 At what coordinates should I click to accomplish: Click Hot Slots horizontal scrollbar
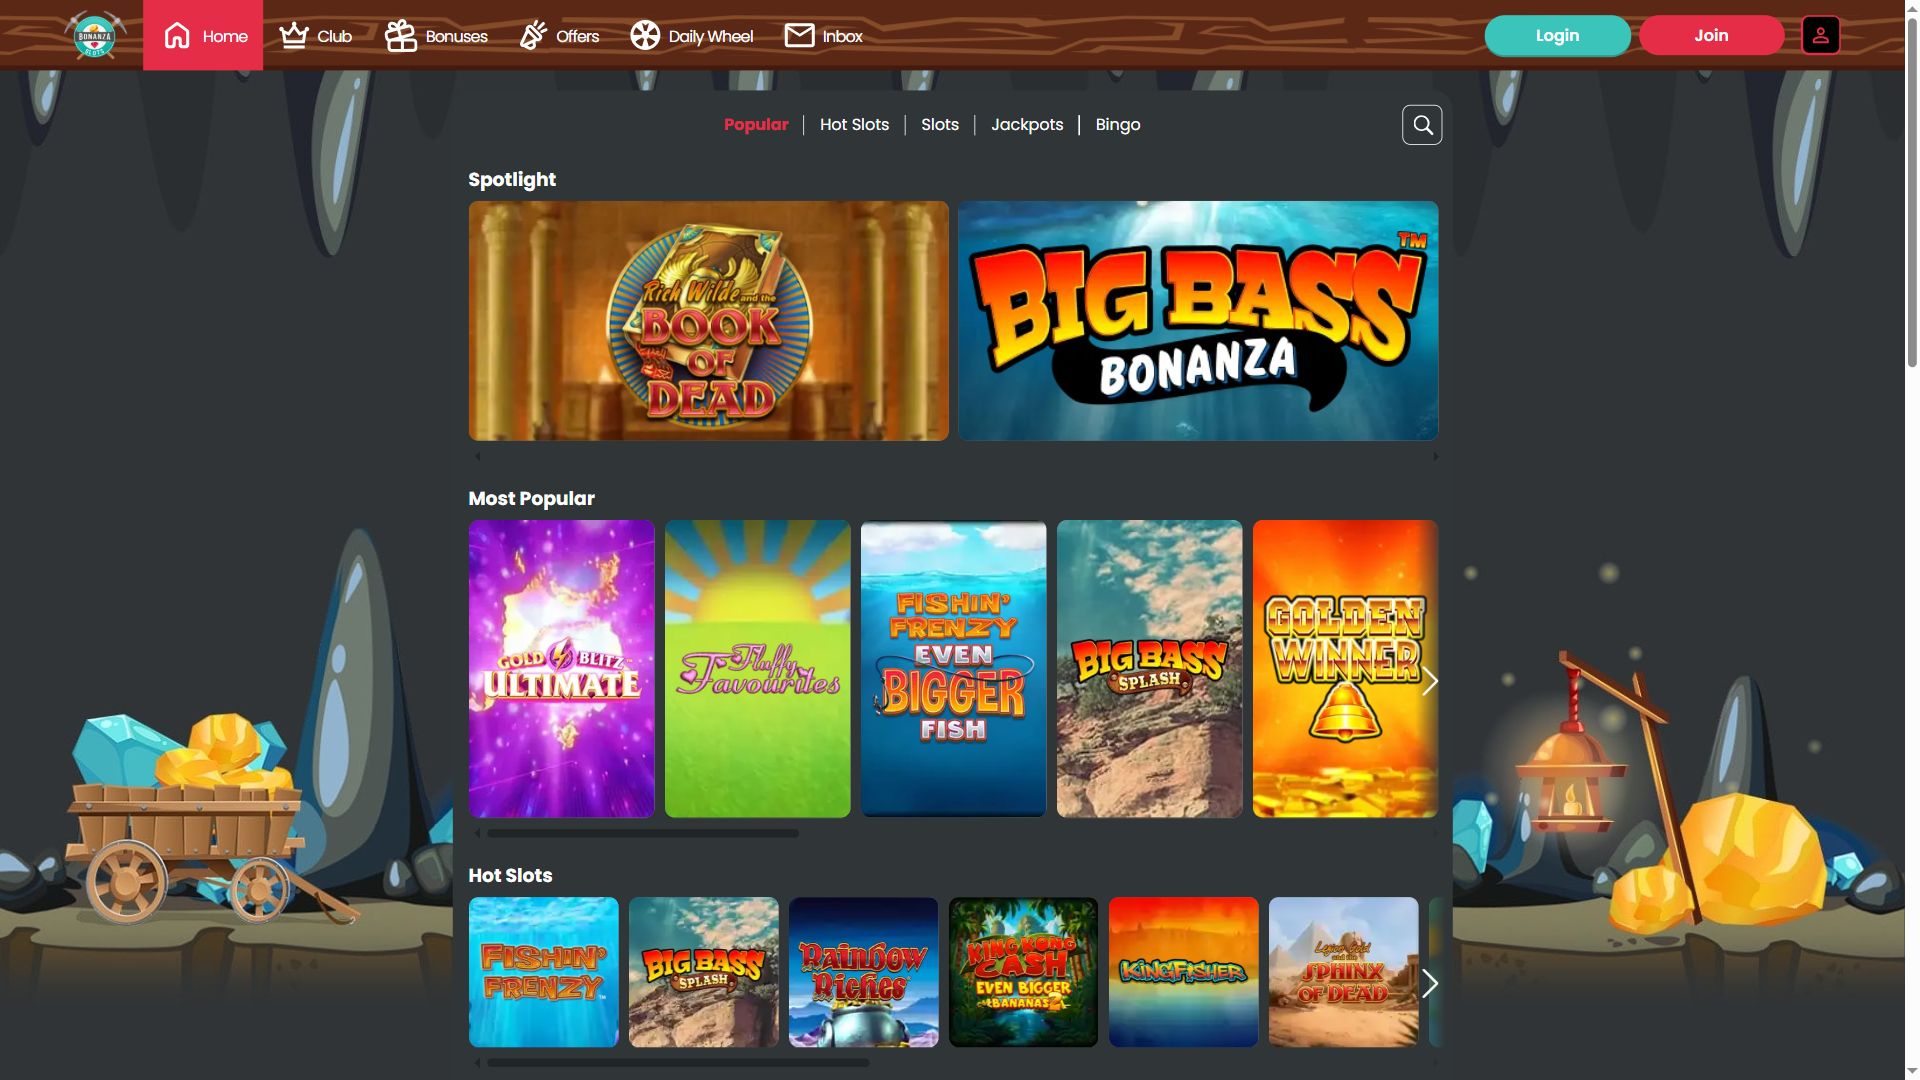(x=678, y=1063)
